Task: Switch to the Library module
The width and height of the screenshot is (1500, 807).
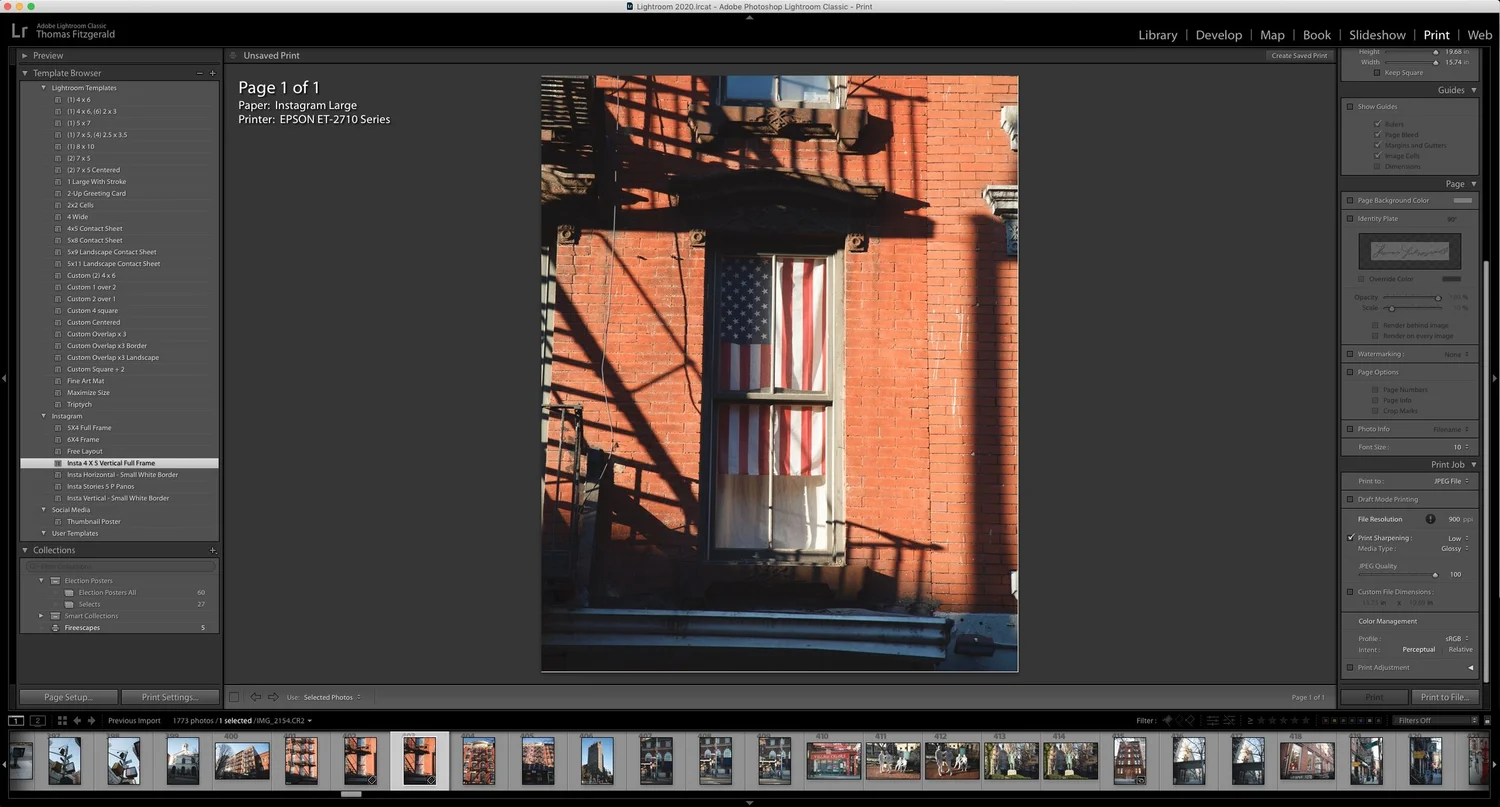Action: coord(1158,35)
